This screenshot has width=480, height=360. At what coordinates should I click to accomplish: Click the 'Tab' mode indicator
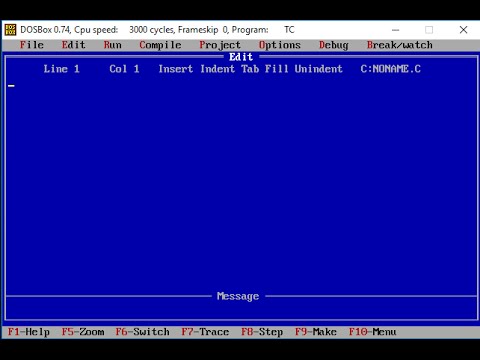[x=250, y=69]
